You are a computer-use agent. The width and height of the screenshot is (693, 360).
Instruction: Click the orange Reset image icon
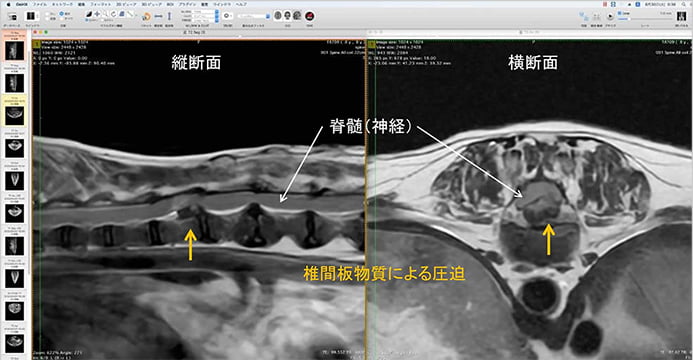[146, 16]
